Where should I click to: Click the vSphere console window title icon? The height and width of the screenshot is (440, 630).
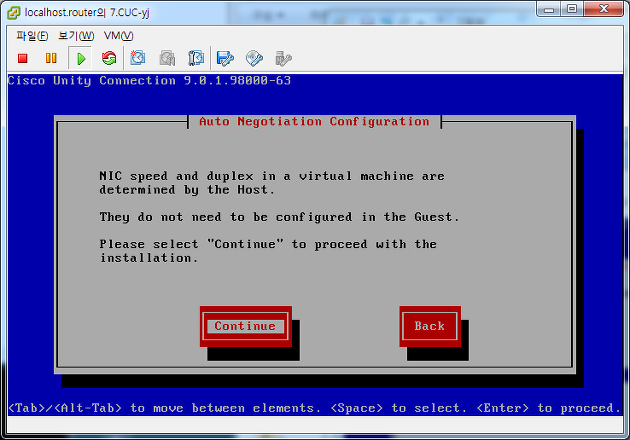(x=13, y=13)
